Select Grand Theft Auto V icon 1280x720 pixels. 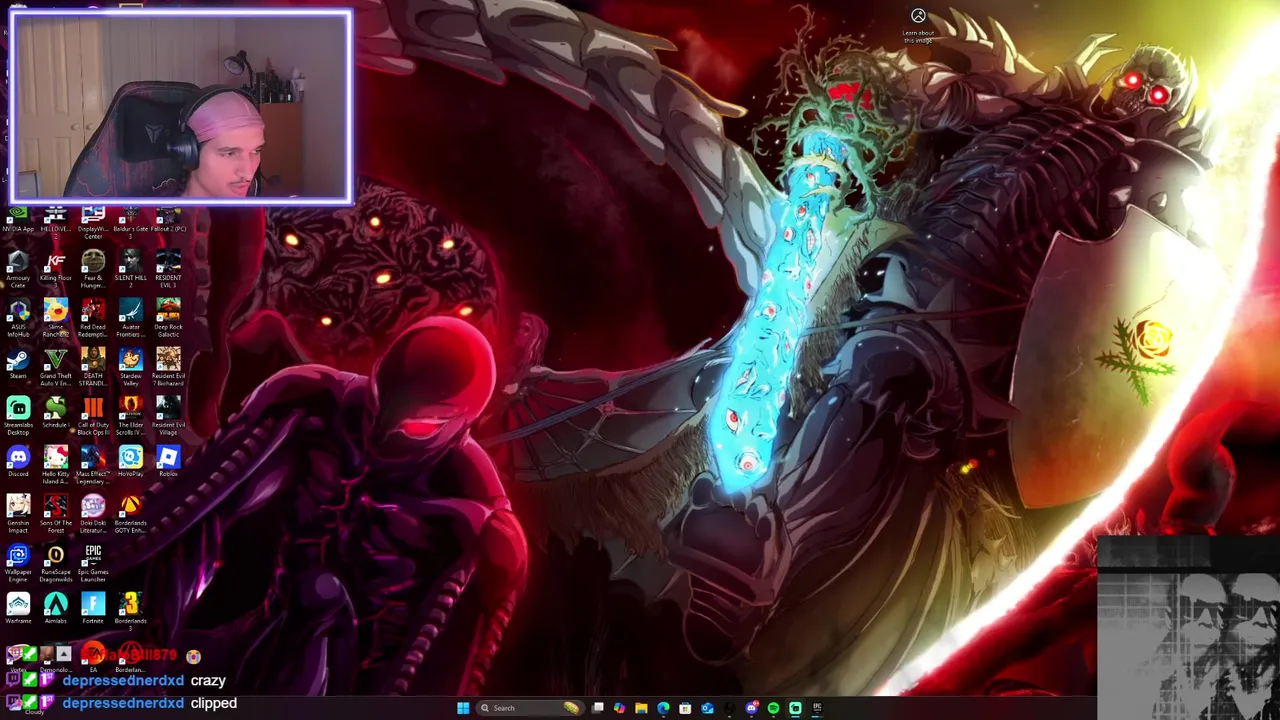(x=56, y=366)
